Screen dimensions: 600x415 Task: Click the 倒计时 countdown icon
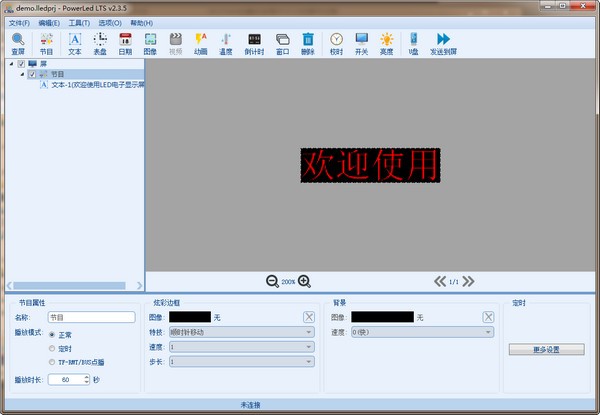point(253,42)
